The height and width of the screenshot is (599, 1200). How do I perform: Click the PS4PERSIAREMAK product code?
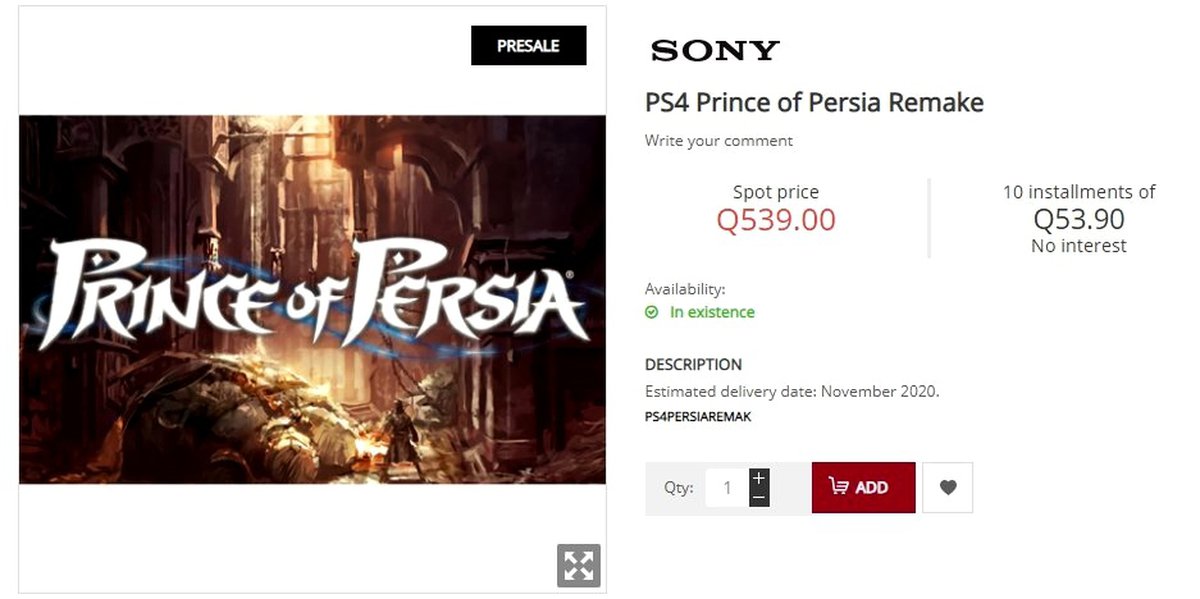point(698,417)
